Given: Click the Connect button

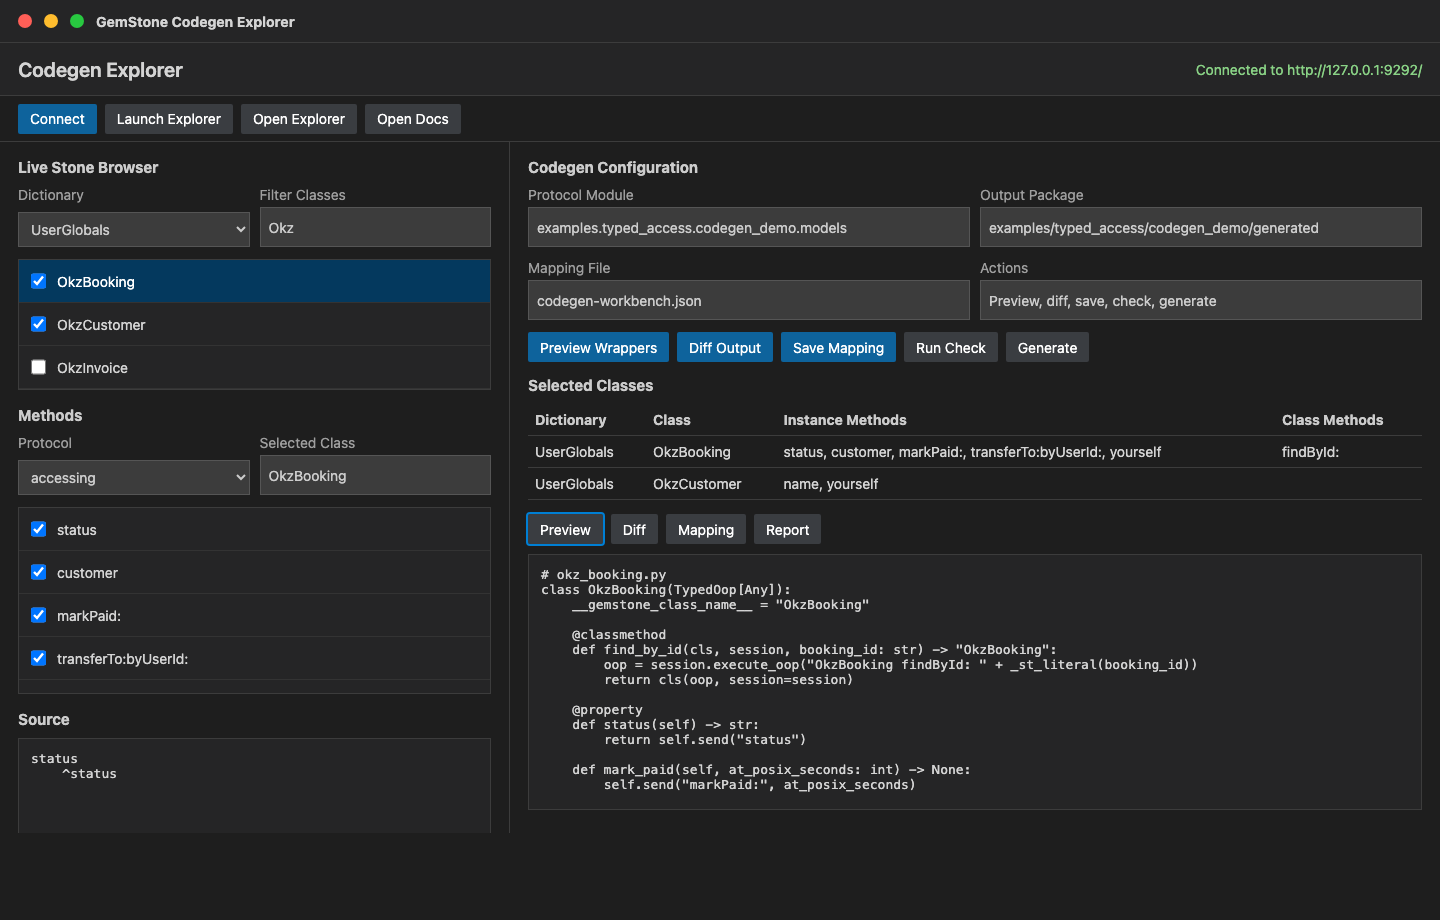Looking at the screenshot, I should click(57, 119).
